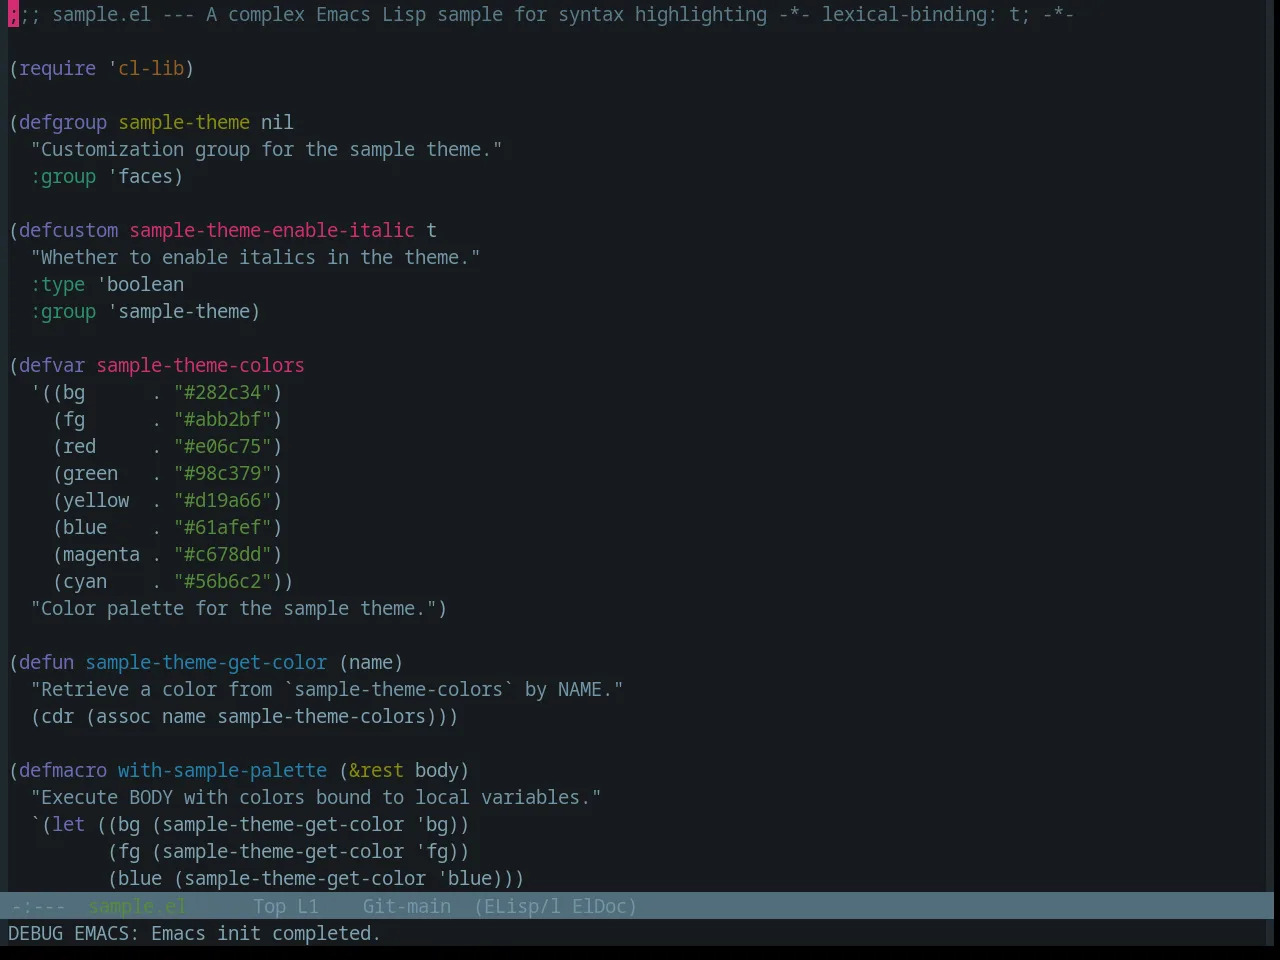
Task: Click variable name "sample-theme-enable-italic"
Action: (x=272, y=230)
